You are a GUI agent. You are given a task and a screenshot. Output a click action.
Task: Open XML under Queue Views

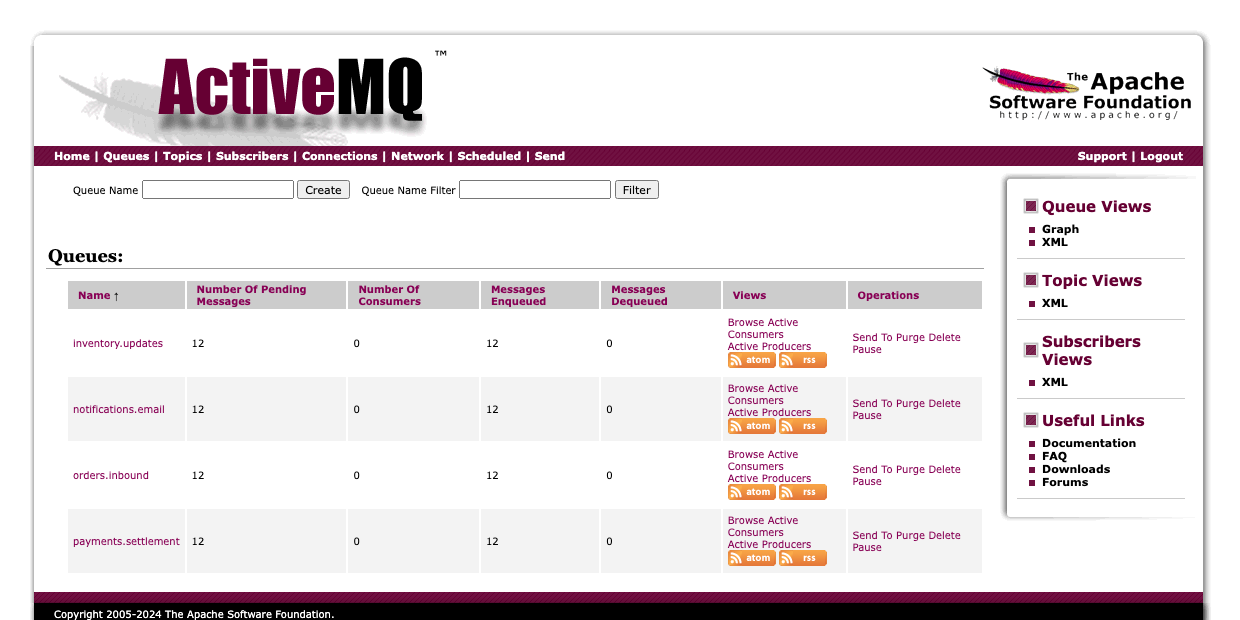(1054, 242)
